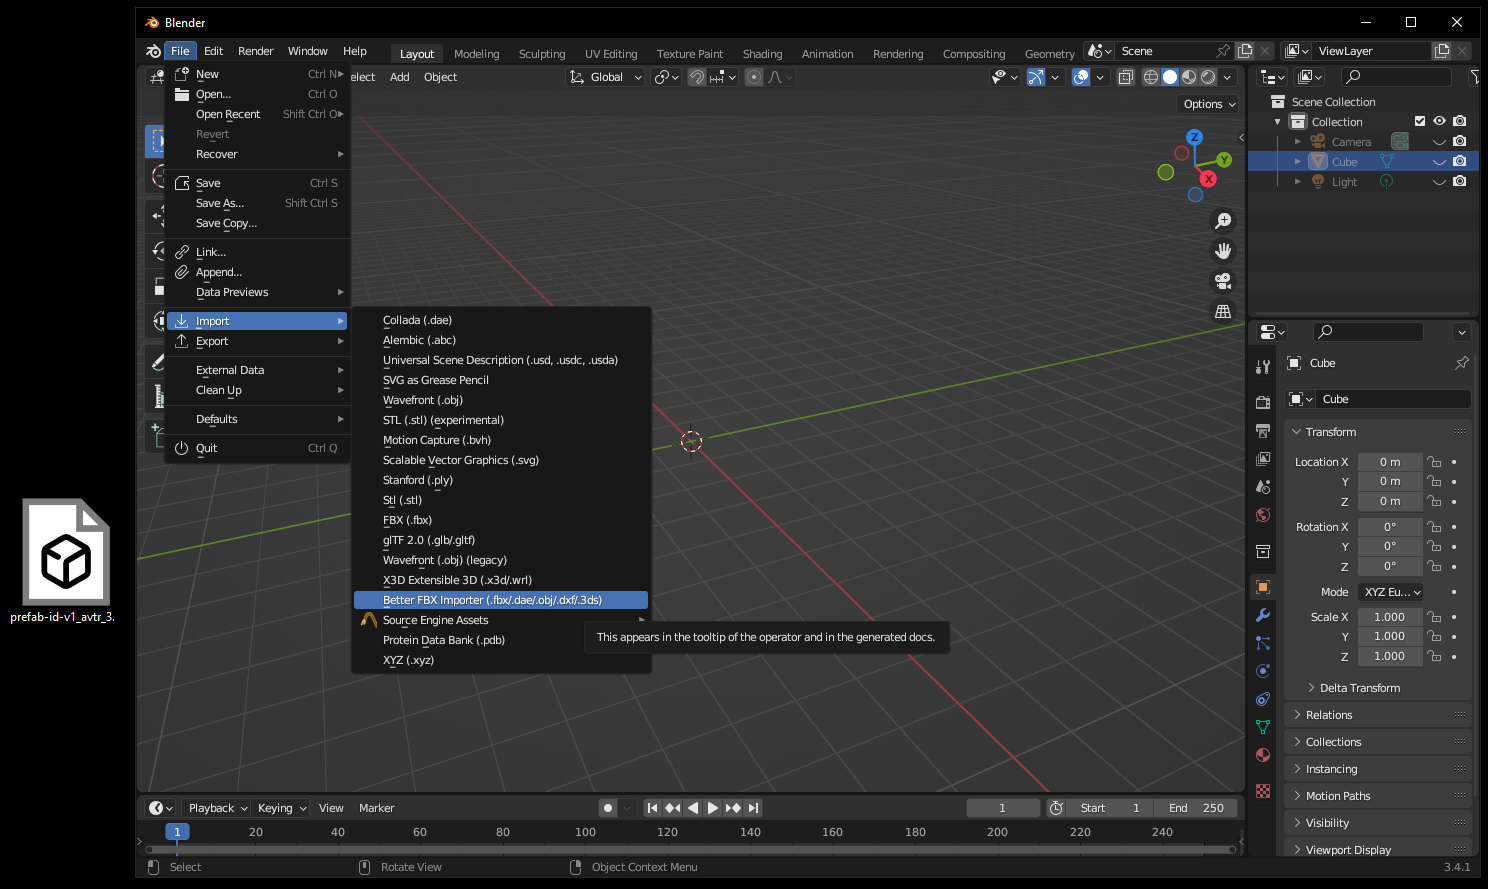Open the Render properties tab
The height and width of the screenshot is (889, 1488).
click(1263, 402)
